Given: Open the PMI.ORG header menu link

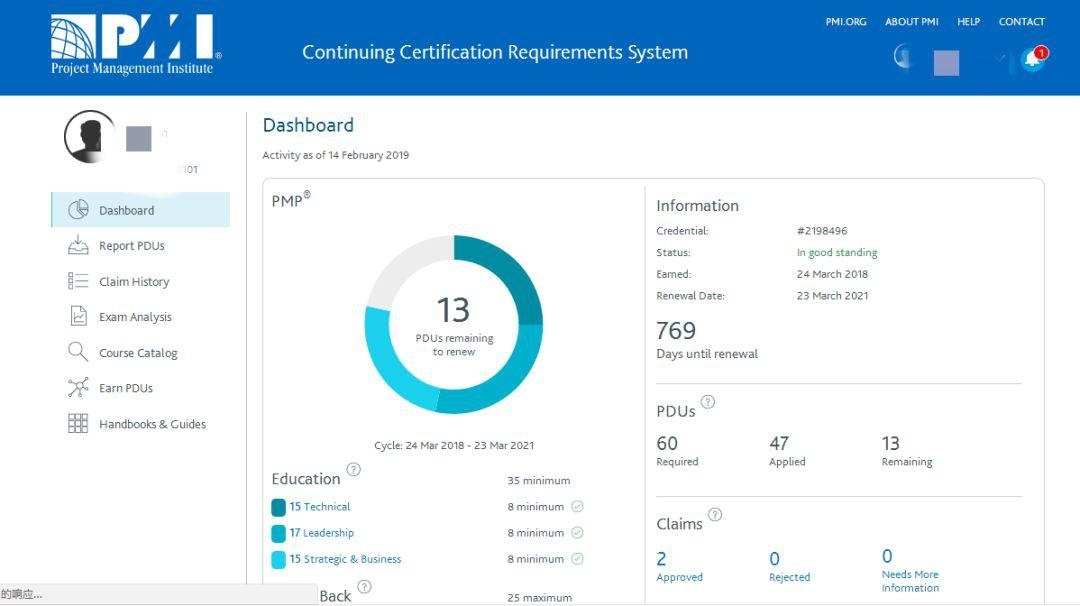Looking at the screenshot, I should [846, 22].
